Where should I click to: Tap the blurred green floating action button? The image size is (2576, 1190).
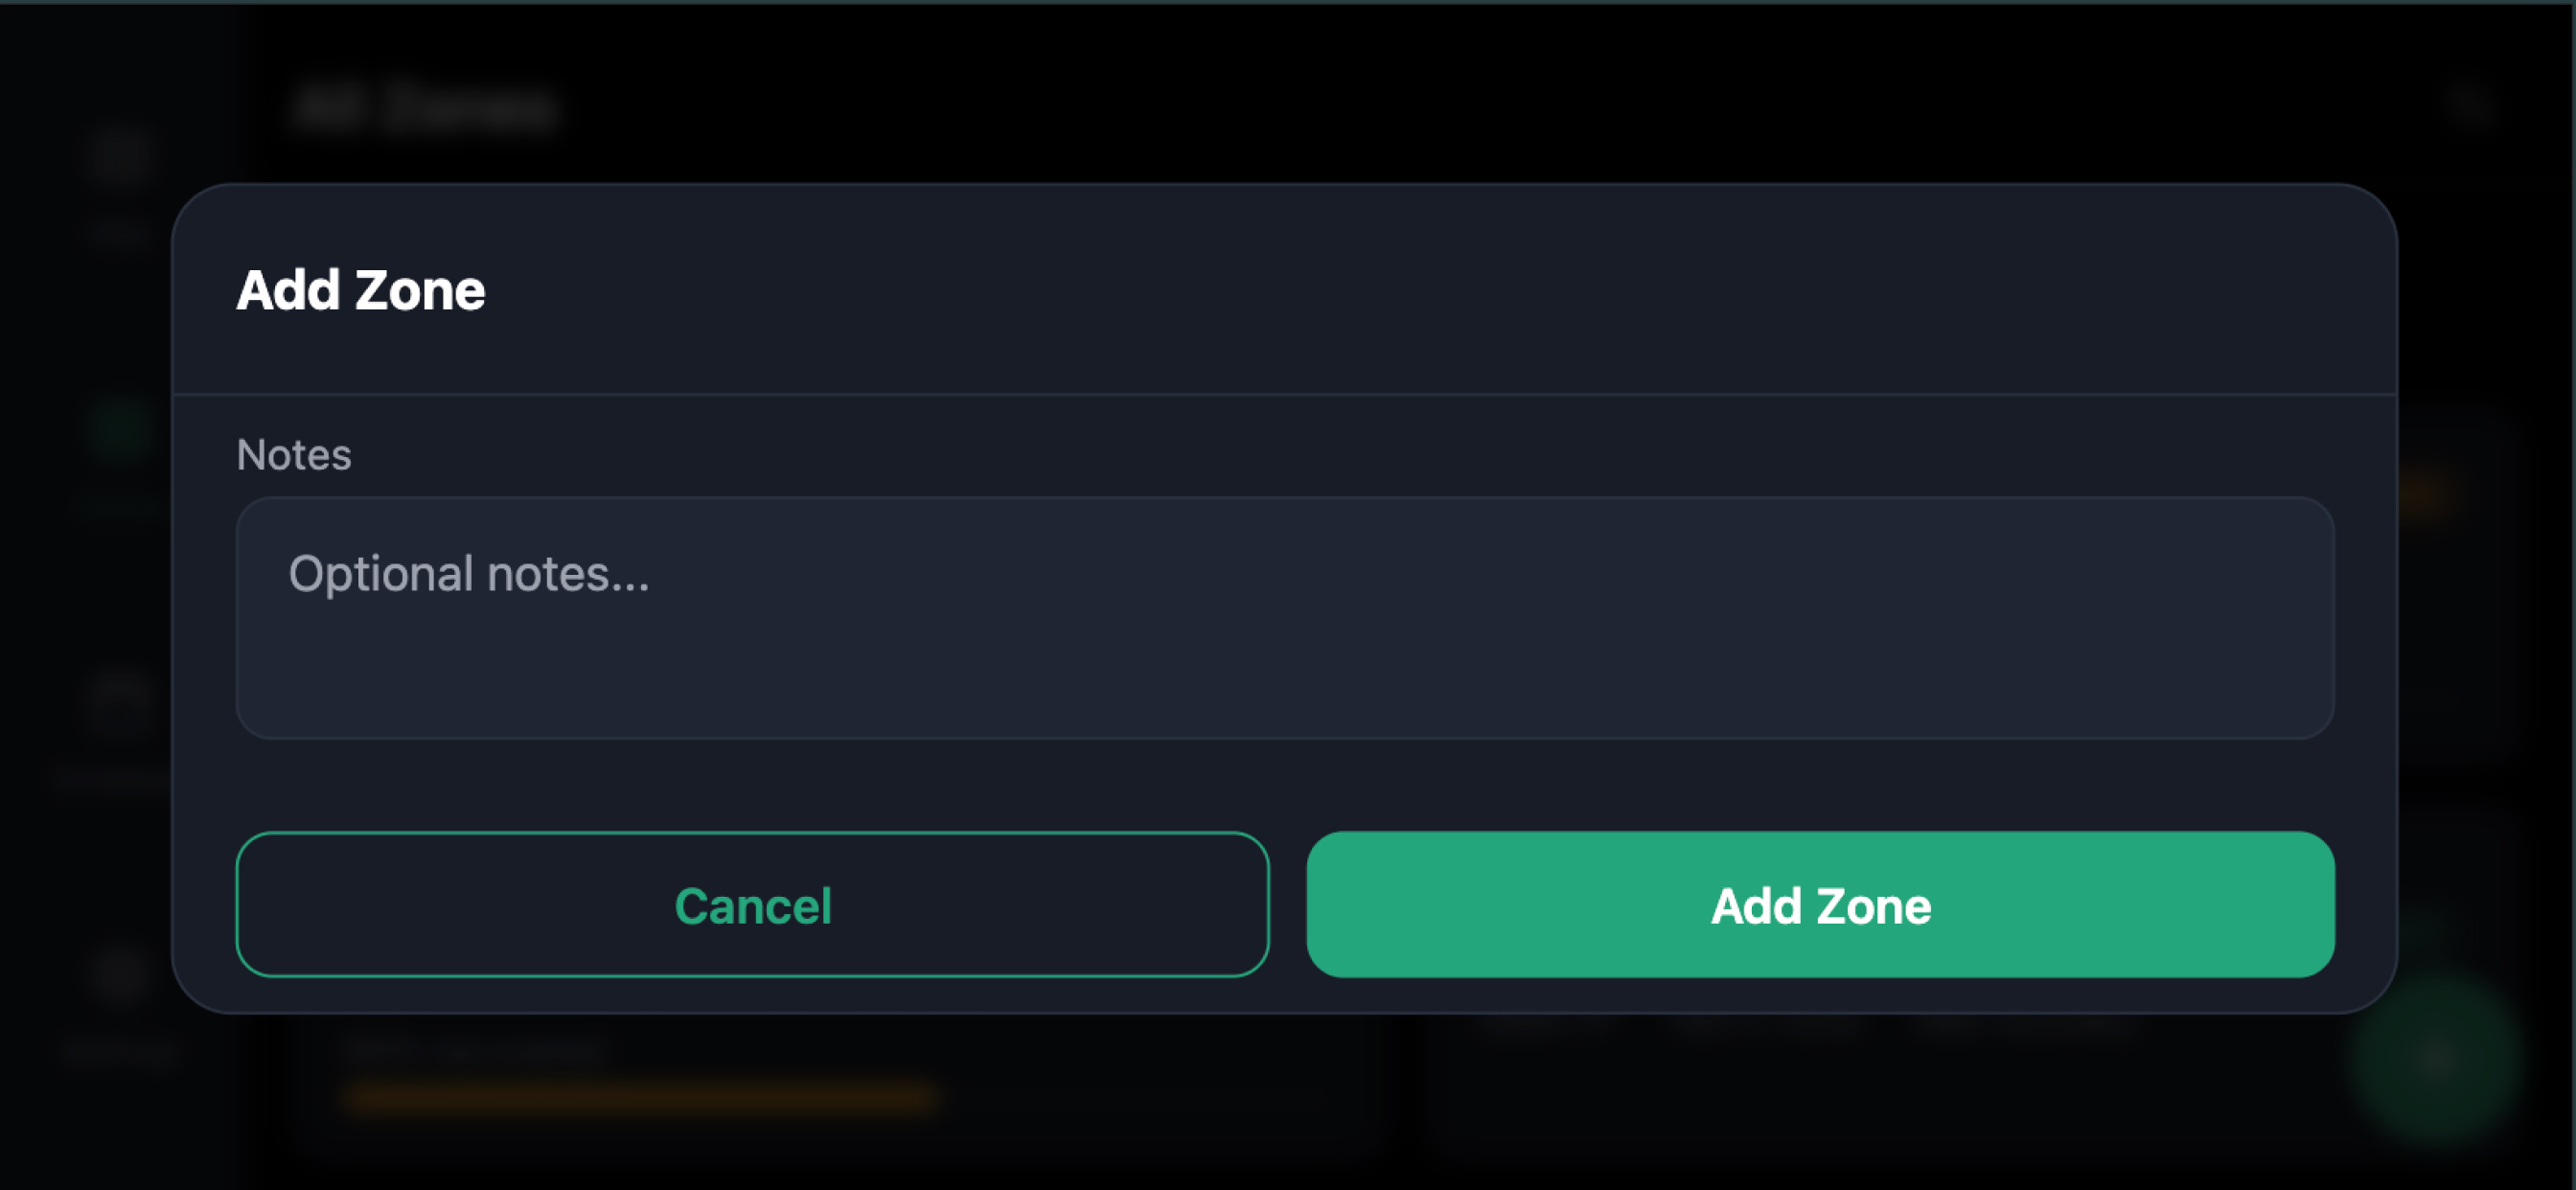tap(2435, 1056)
